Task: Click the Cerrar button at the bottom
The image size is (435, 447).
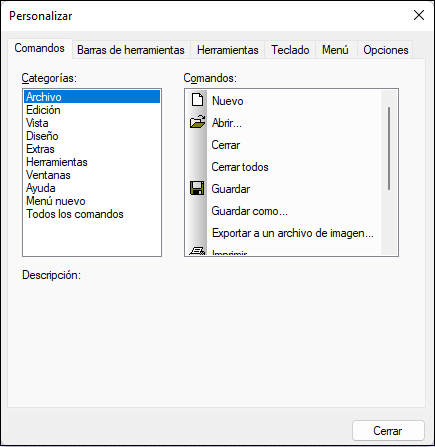Action: click(x=388, y=431)
